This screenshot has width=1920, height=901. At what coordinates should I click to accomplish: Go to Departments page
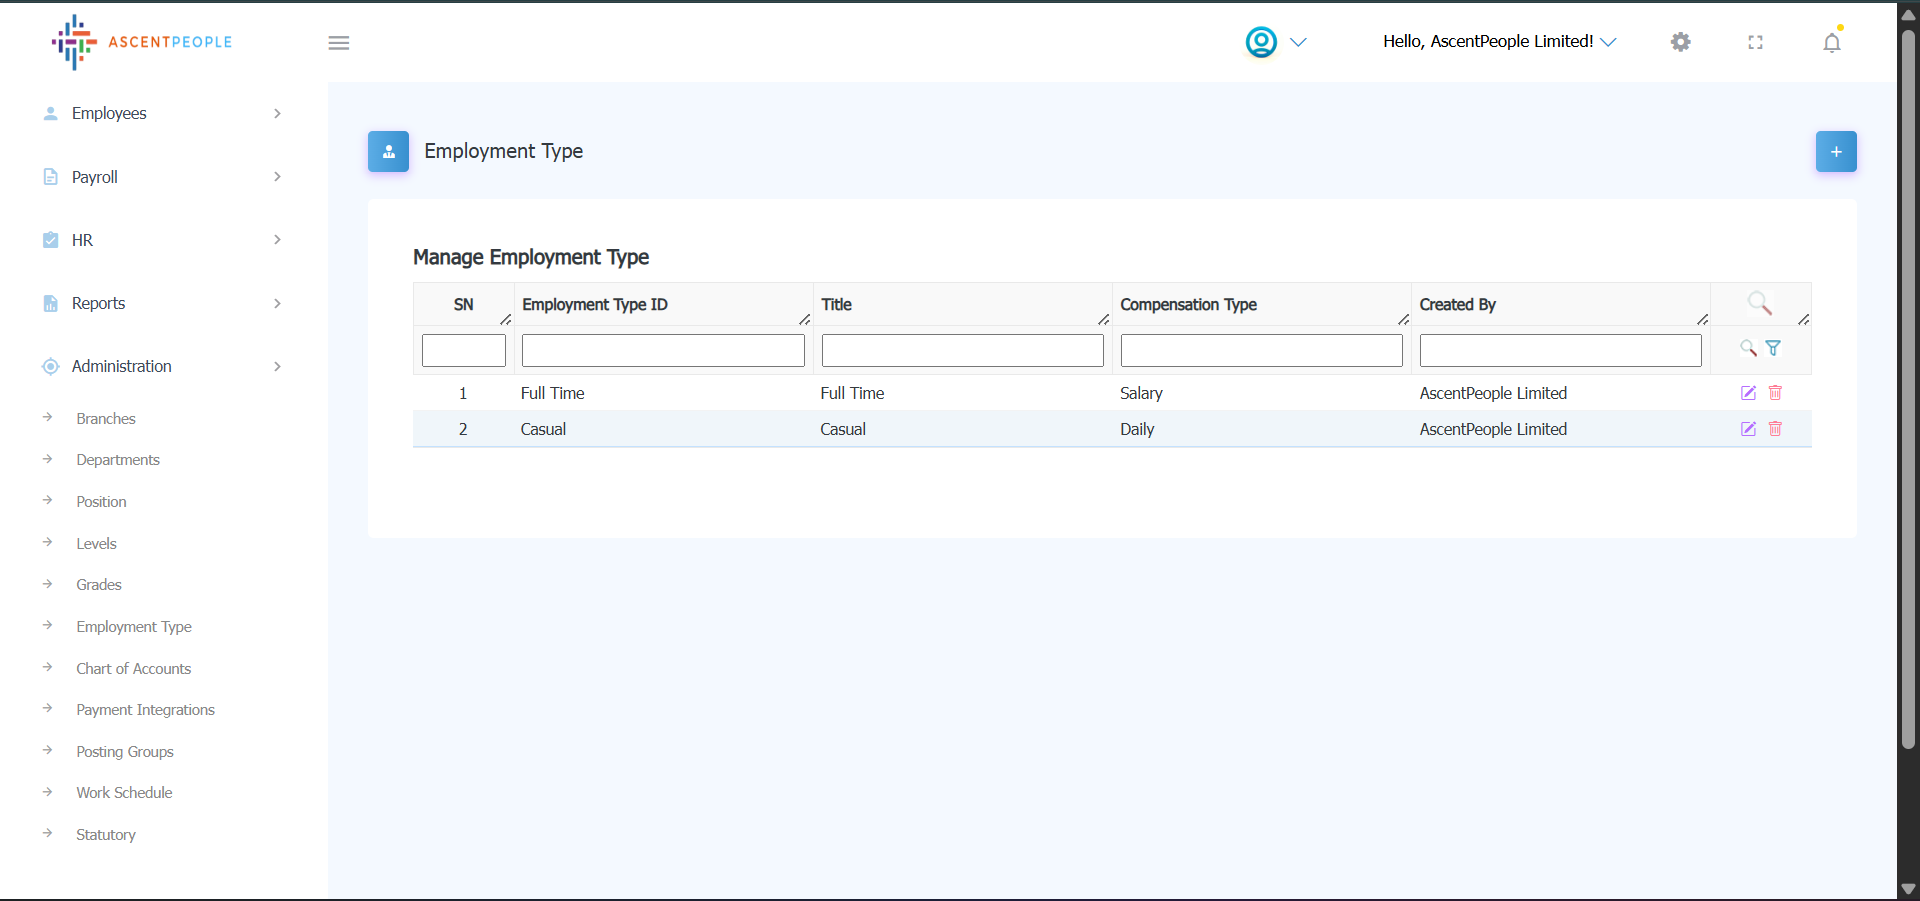coord(118,460)
